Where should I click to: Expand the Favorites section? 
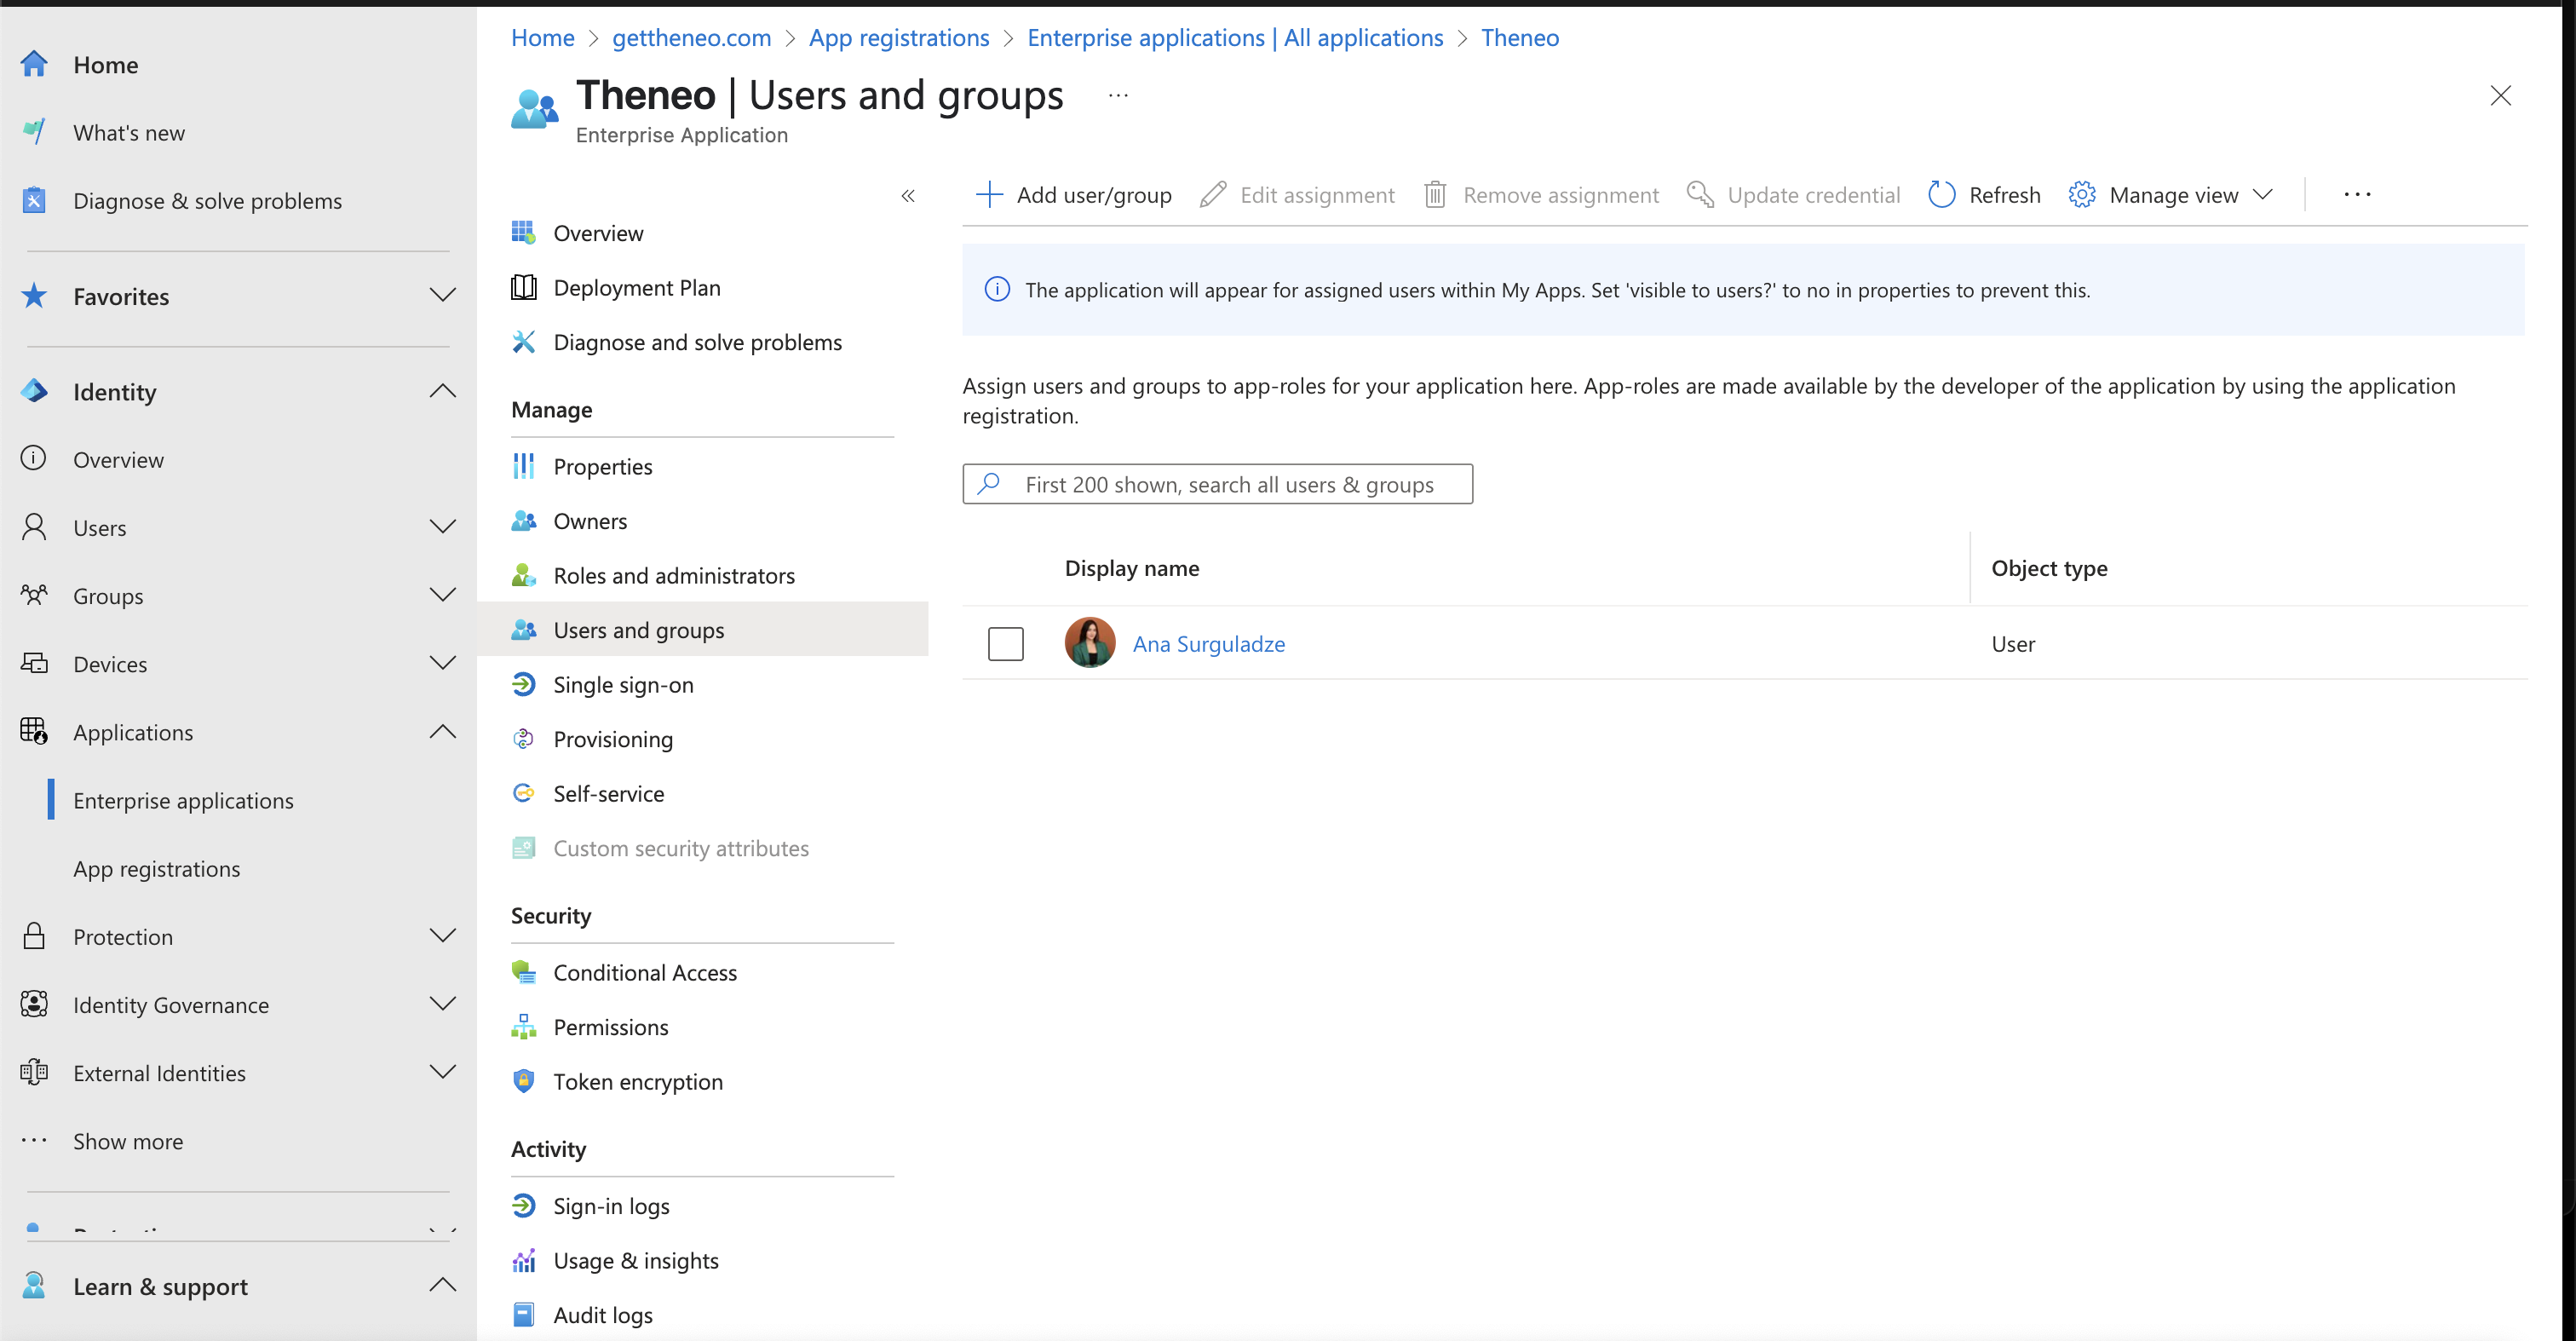[x=442, y=296]
